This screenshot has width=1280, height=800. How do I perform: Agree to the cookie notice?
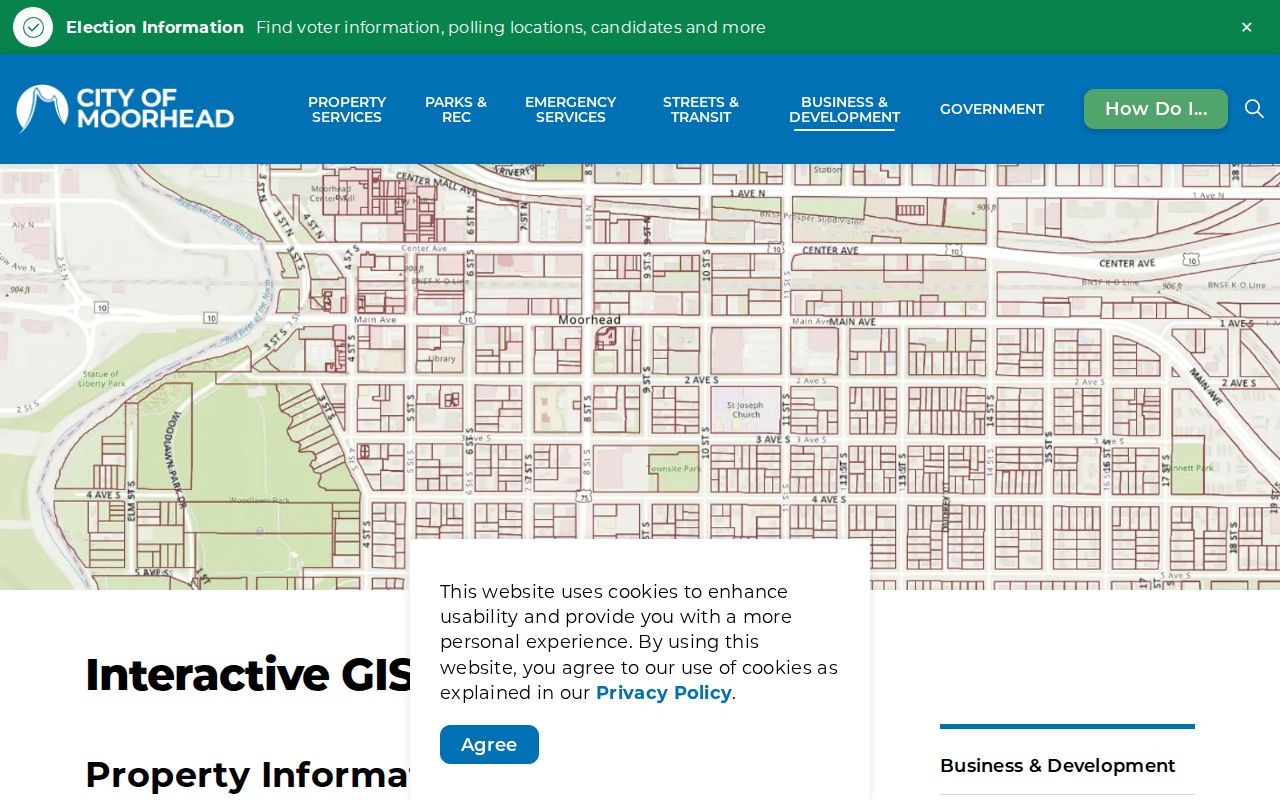489,744
